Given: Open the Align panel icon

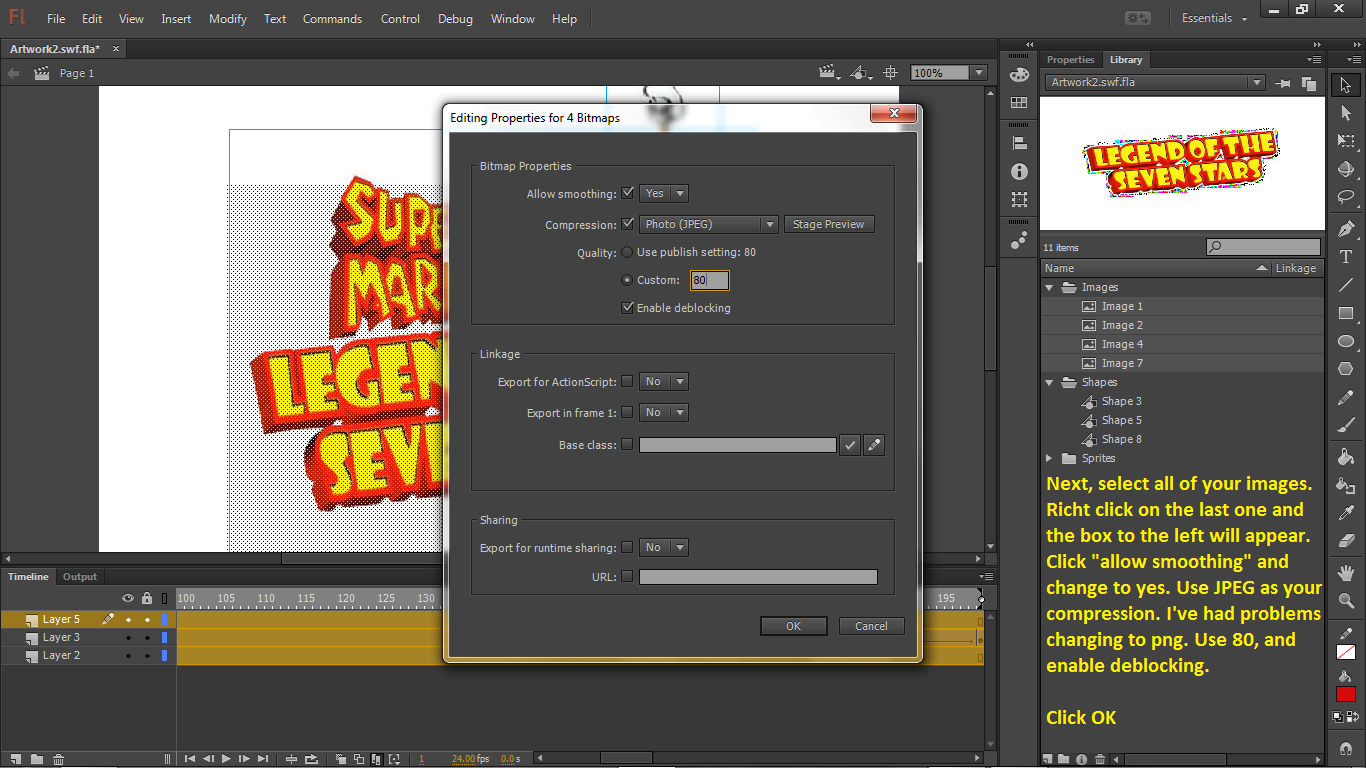Looking at the screenshot, I should point(1019,143).
